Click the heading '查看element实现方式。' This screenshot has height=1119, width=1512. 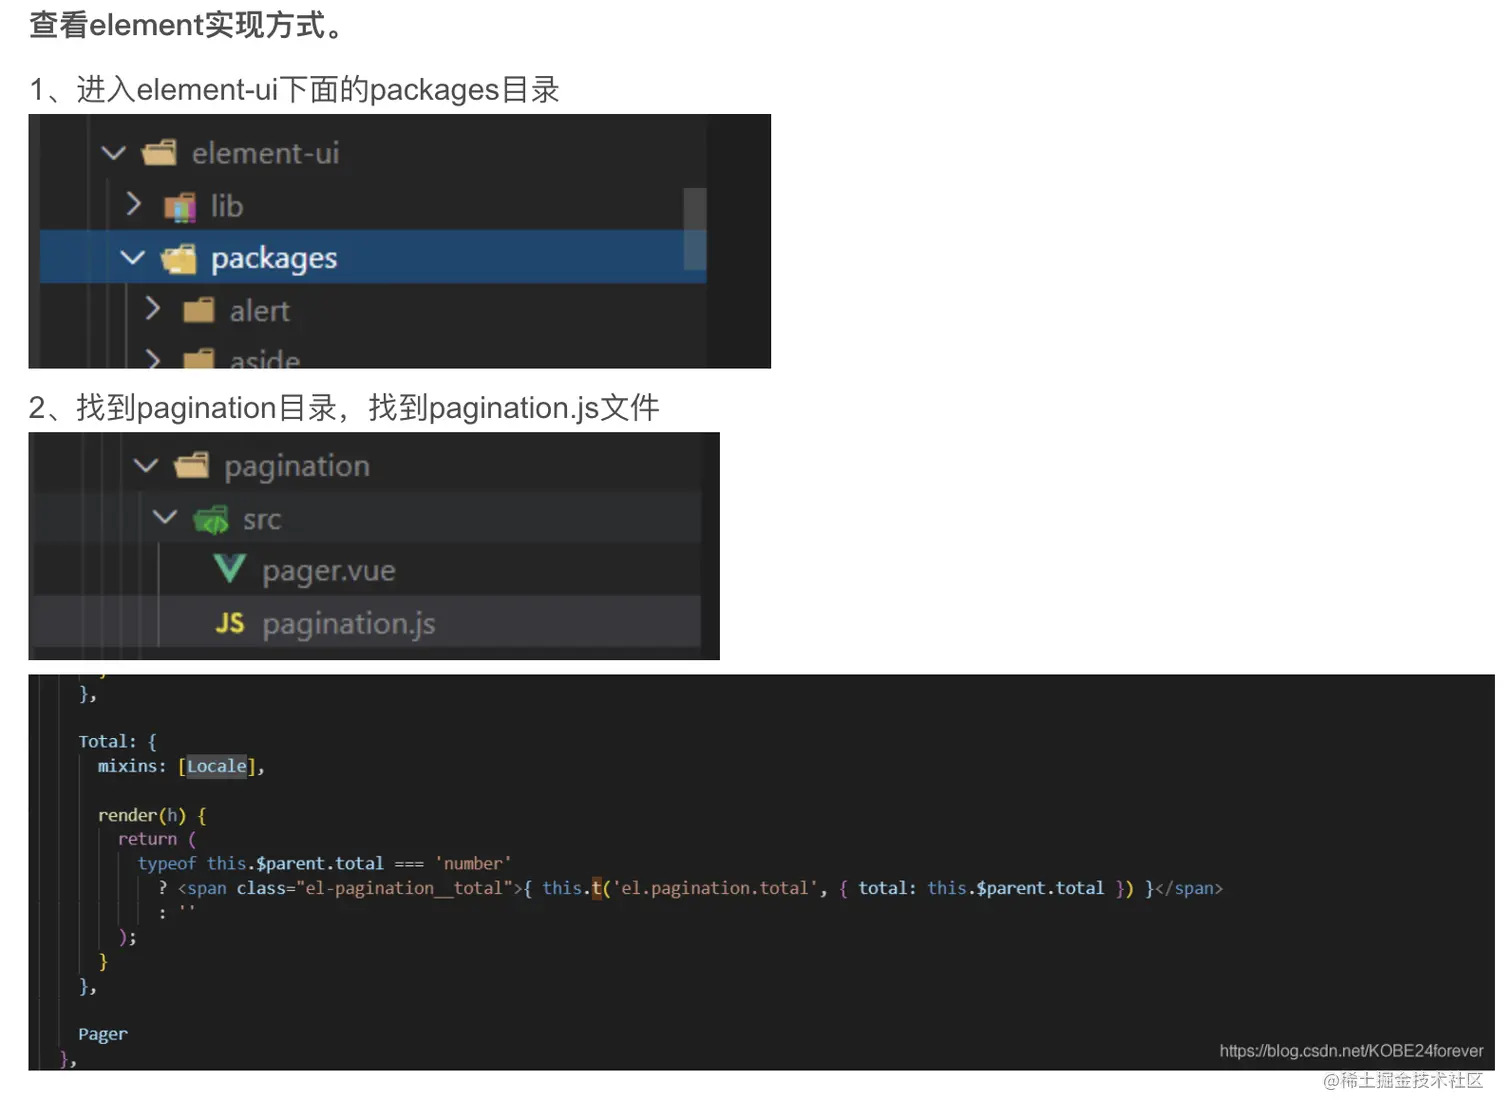pos(187,25)
